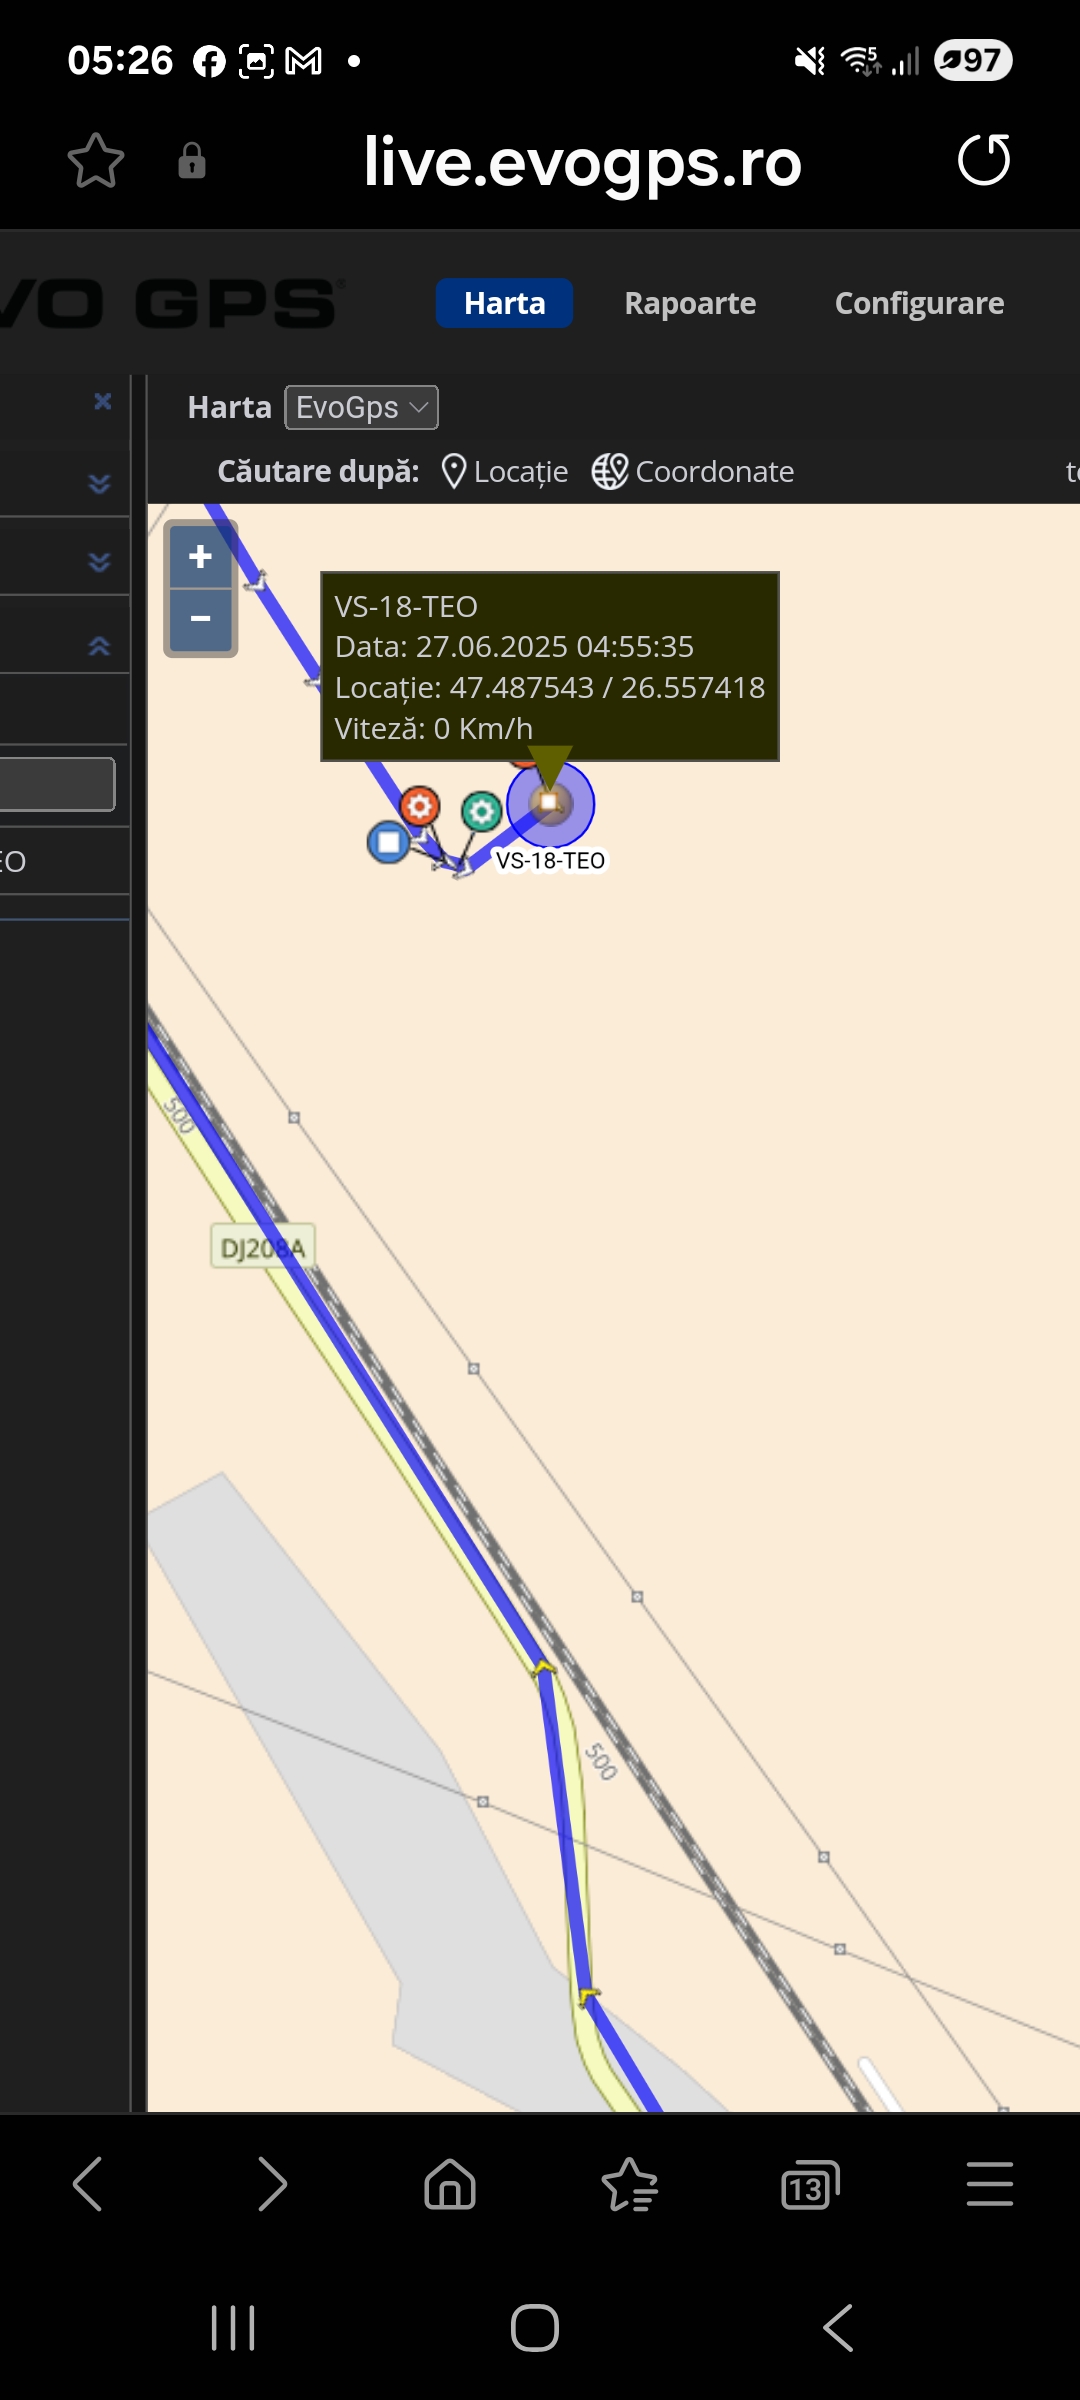Image resolution: width=1080 pixels, height=2400 pixels.
Task: Collapse the upward double-chevron sidebar section
Action: click(x=99, y=646)
